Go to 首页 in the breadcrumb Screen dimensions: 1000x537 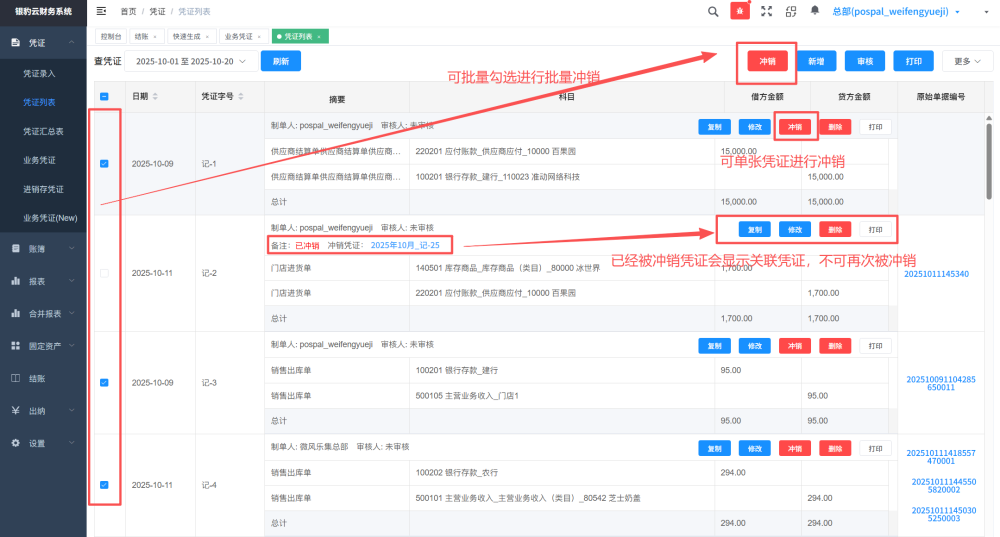pyautogui.click(x=128, y=11)
